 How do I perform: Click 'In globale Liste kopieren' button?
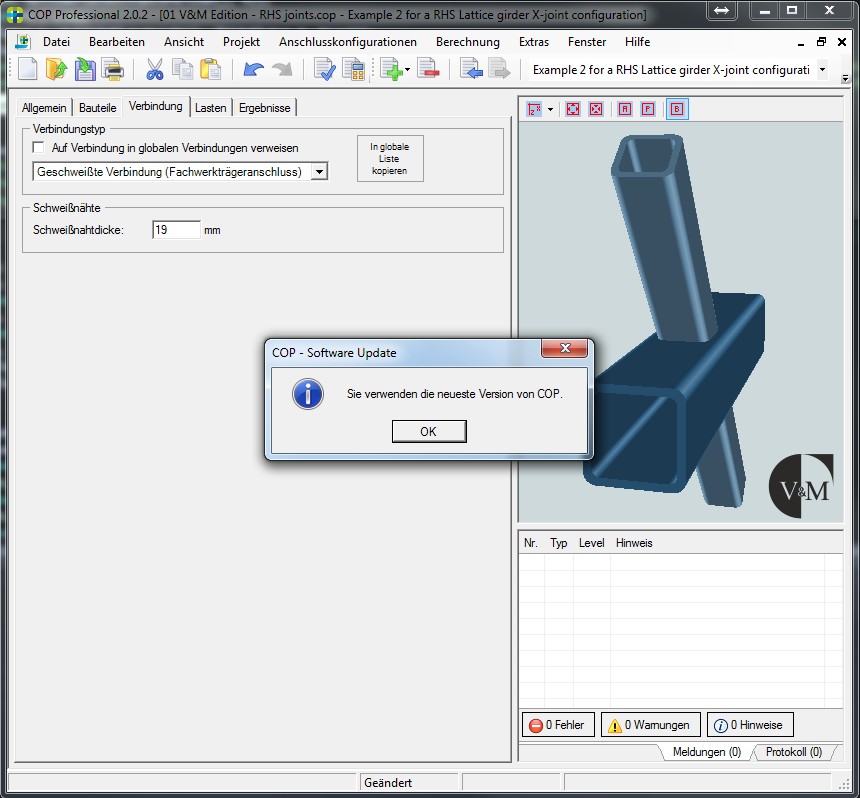click(x=390, y=159)
